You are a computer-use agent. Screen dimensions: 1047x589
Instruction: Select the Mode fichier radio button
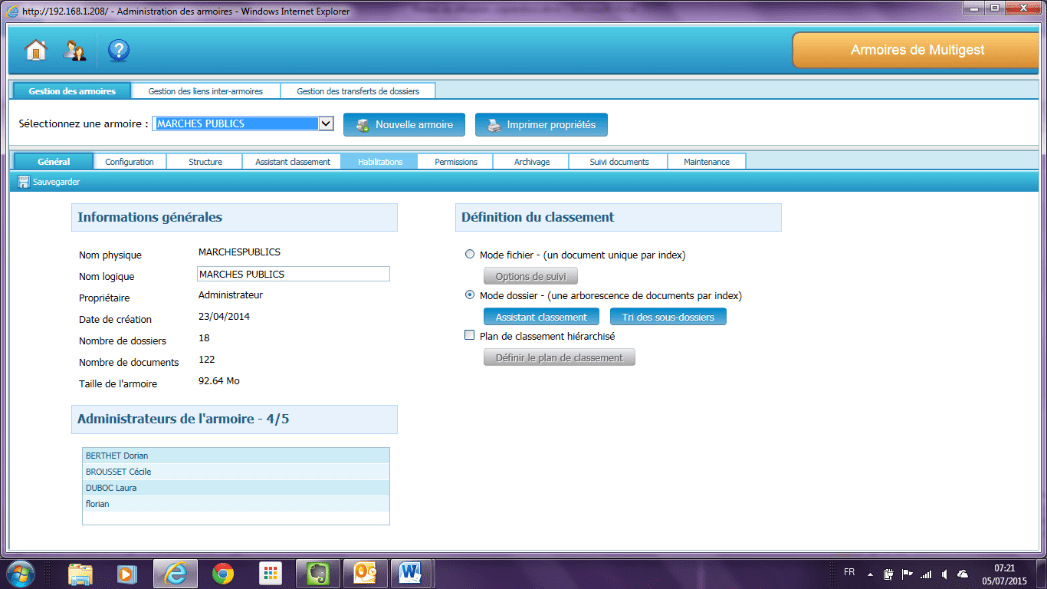(470, 255)
